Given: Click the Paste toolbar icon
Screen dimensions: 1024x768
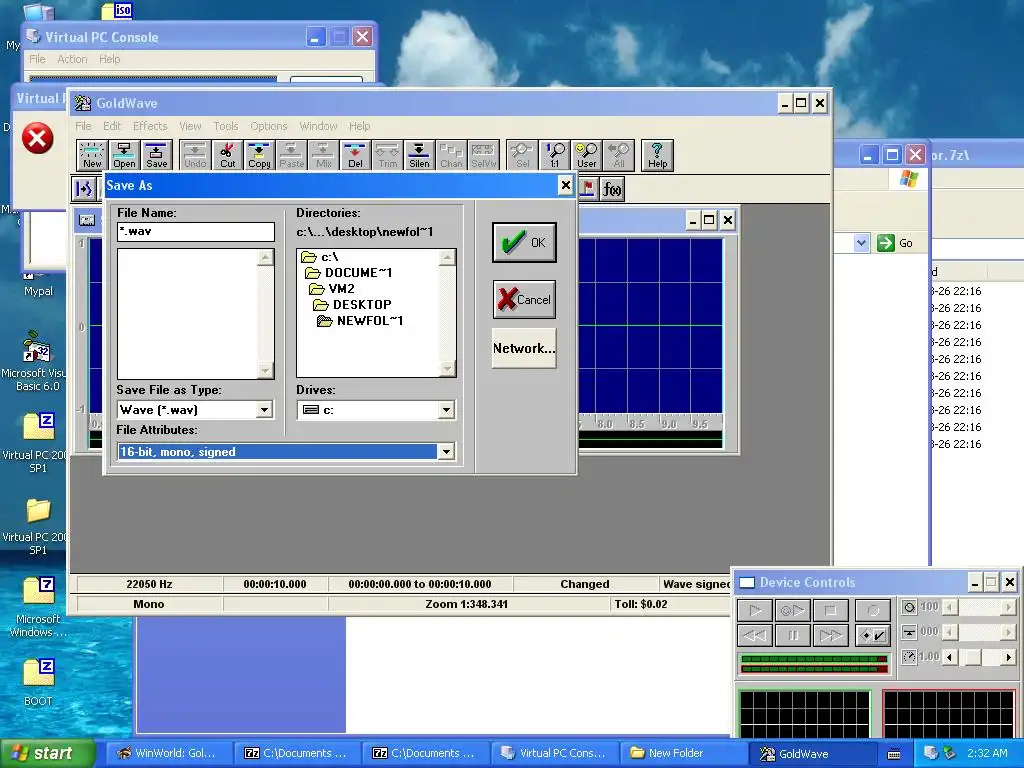Looking at the screenshot, I should coord(291,155).
